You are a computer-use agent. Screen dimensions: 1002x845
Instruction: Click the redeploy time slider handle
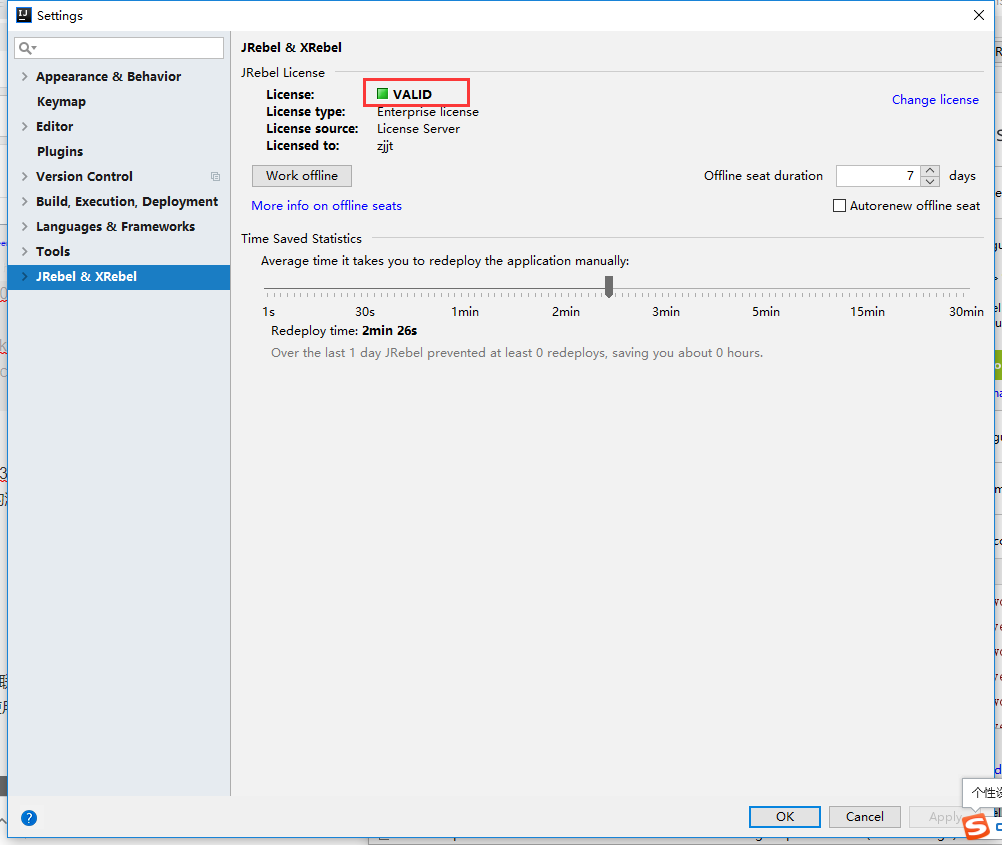click(609, 286)
